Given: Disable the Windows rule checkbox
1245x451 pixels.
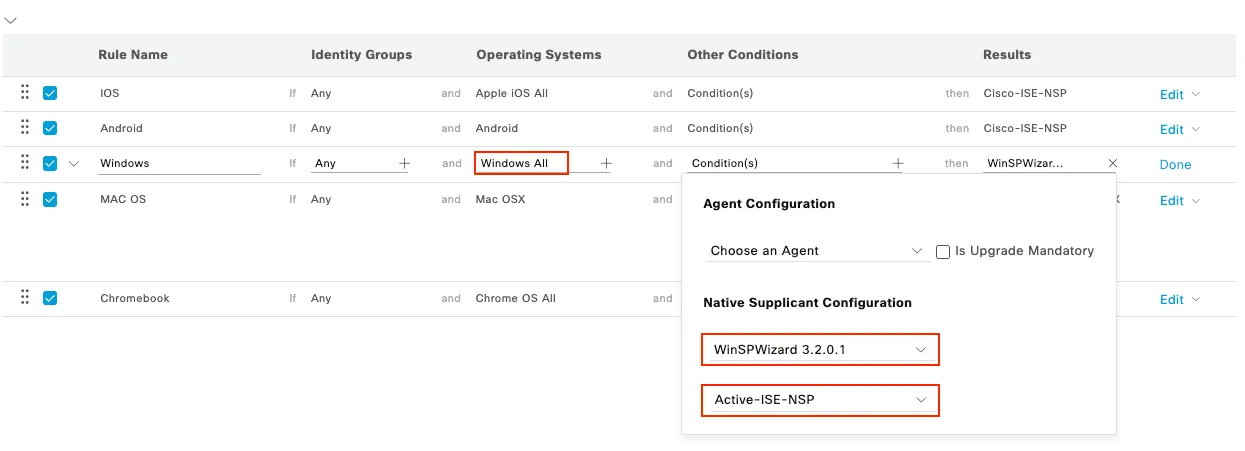Looking at the screenshot, I should (x=50, y=163).
